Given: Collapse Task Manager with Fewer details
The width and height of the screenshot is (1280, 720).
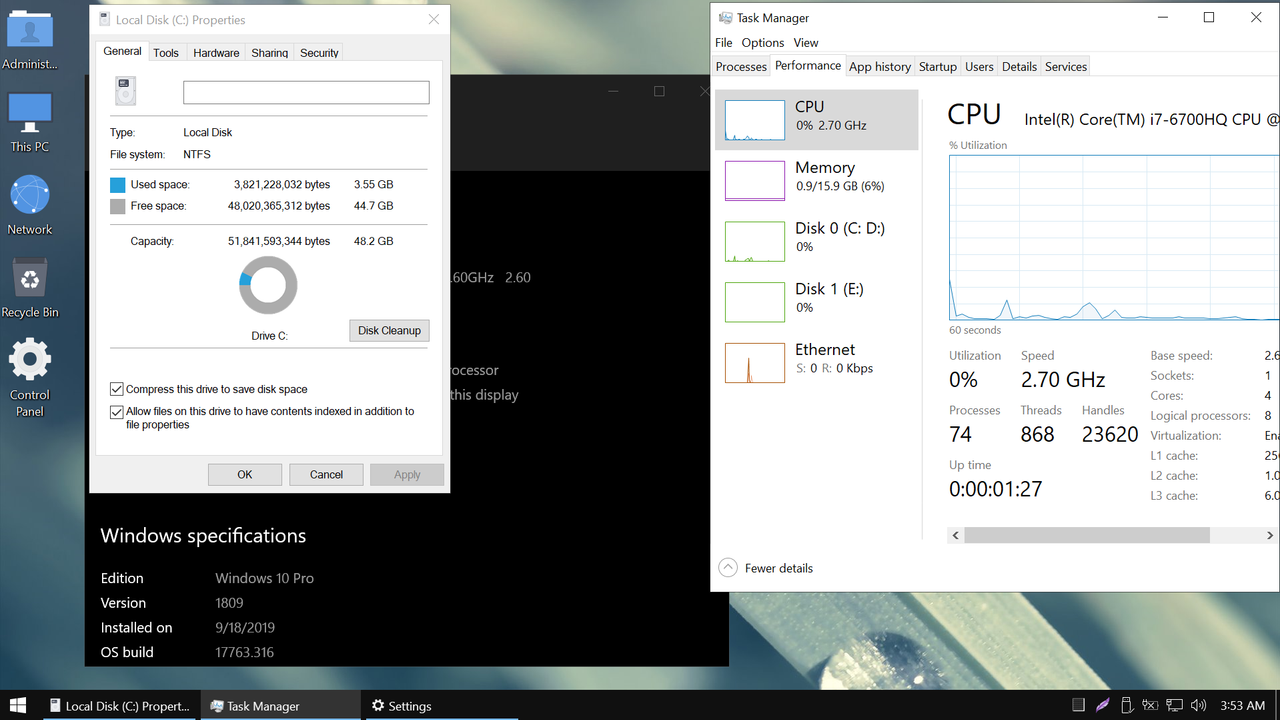Looking at the screenshot, I should (766, 568).
